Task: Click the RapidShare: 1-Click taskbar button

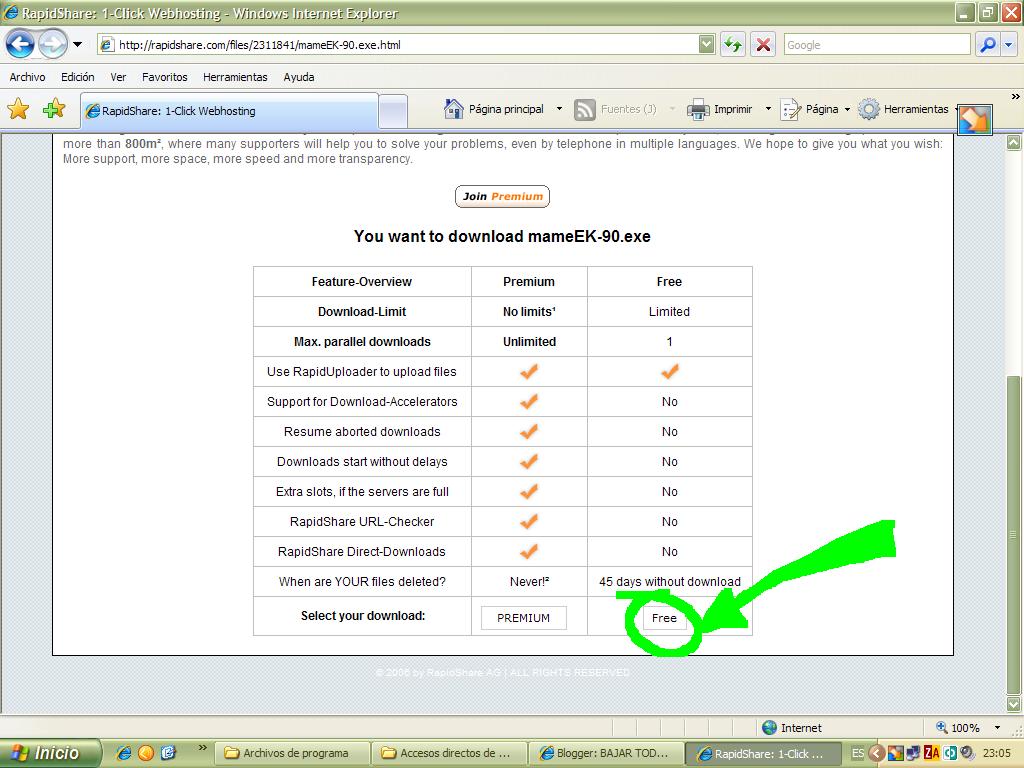Action: point(762,753)
